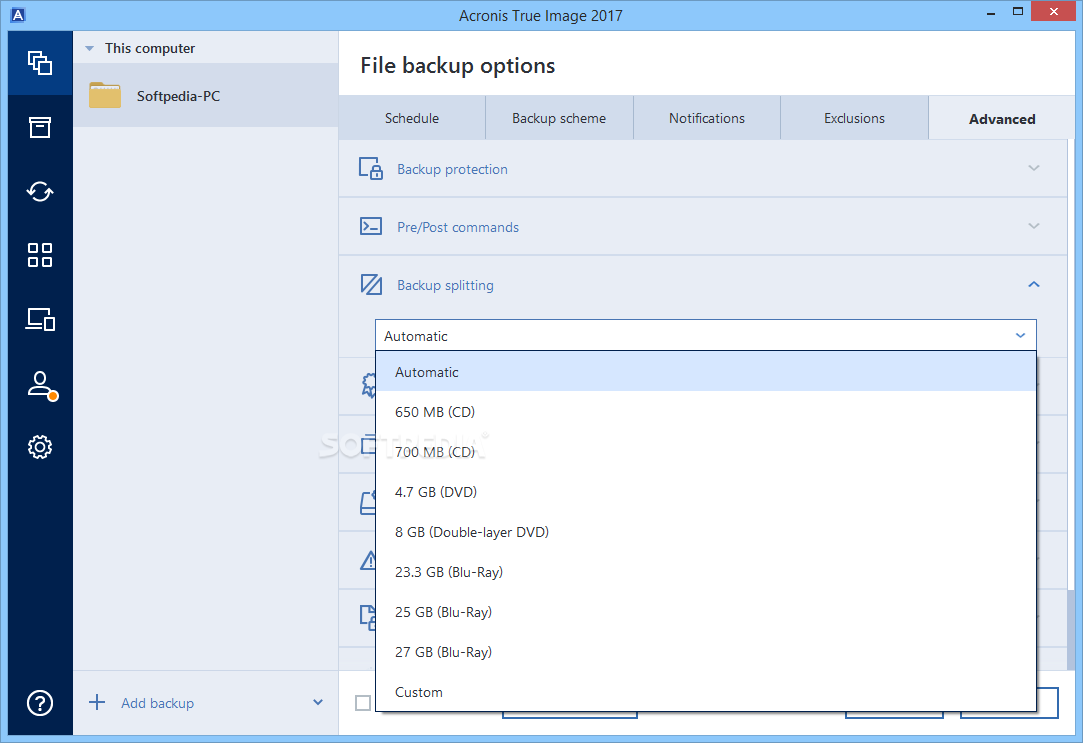Image resolution: width=1083 pixels, height=743 pixels.
Task: Open Help question mark icon
Action: pyautogui.click(x=40, y=703)
